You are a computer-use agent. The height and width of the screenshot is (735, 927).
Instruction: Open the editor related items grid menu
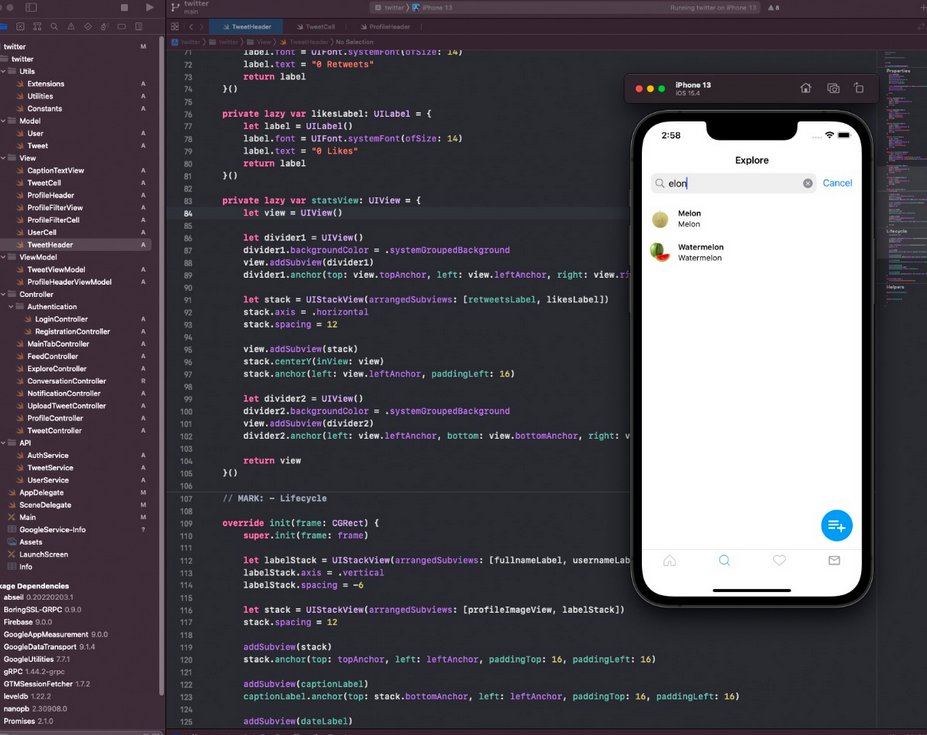(x=174, y=27)
